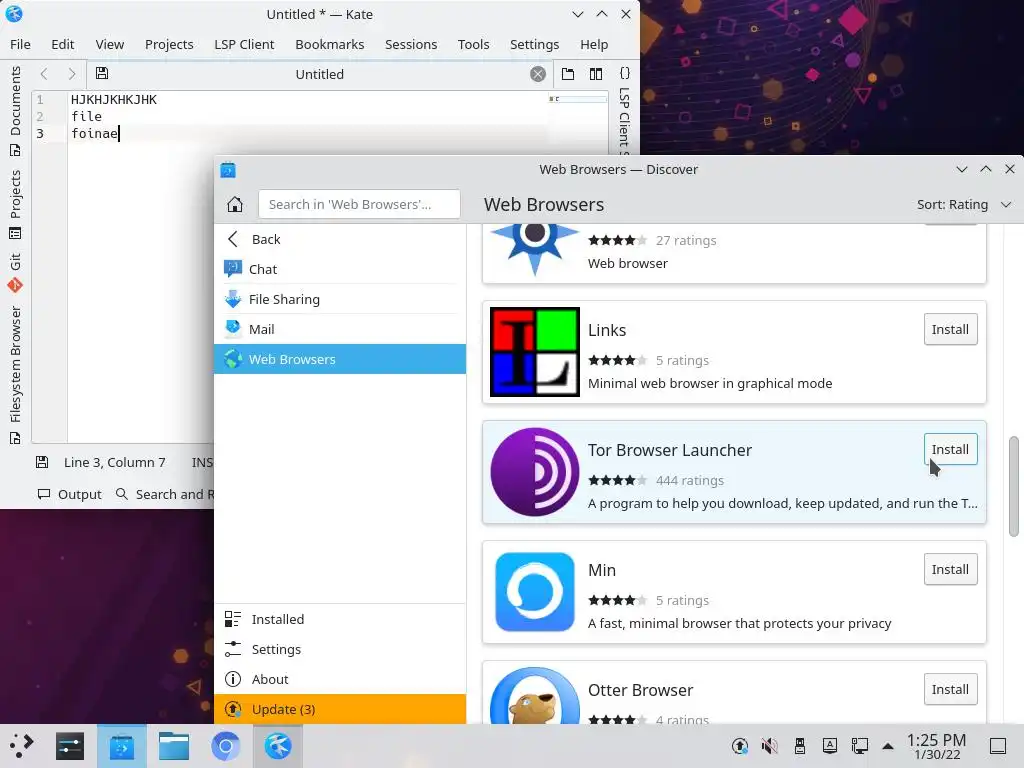Open Kate's File menu

20,44
